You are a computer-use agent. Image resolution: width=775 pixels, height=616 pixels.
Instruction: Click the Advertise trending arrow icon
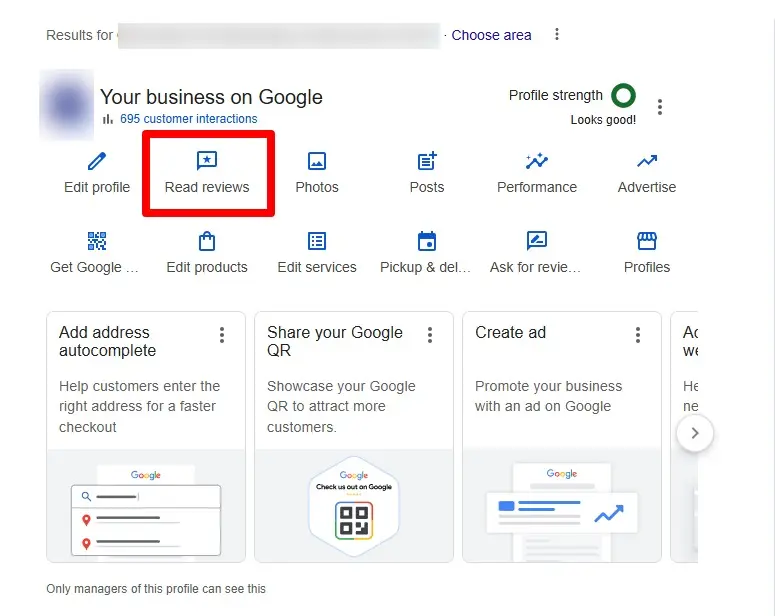(x=647, y=162)
